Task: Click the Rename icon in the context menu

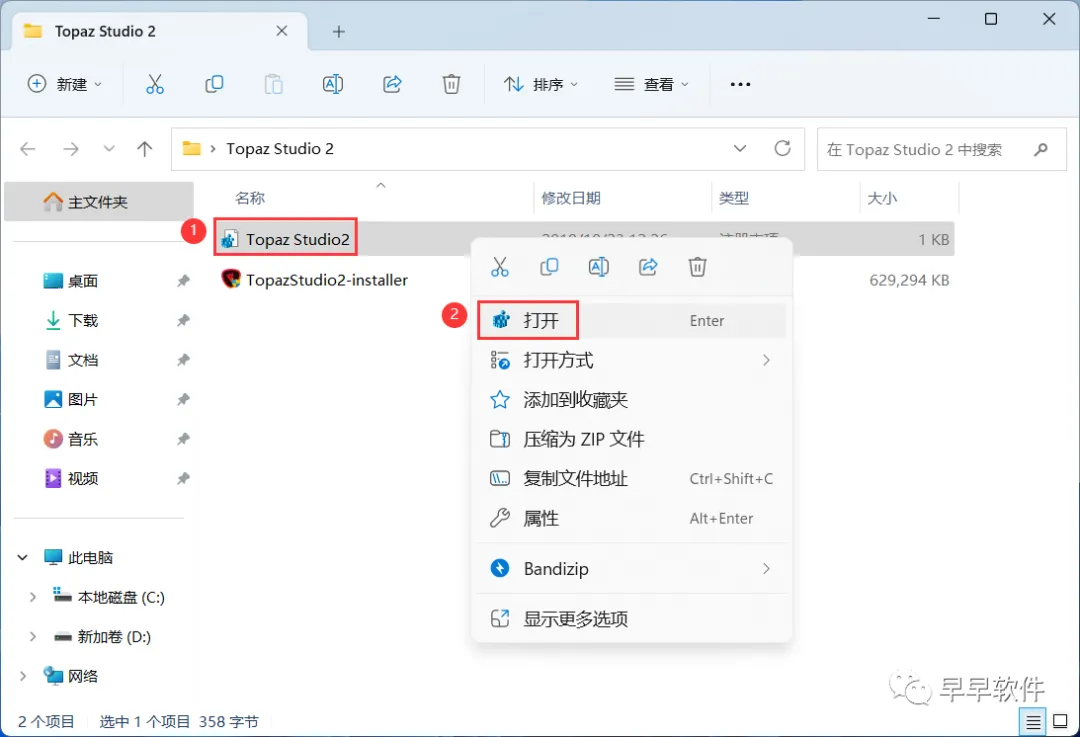Action: coord(599,267)
